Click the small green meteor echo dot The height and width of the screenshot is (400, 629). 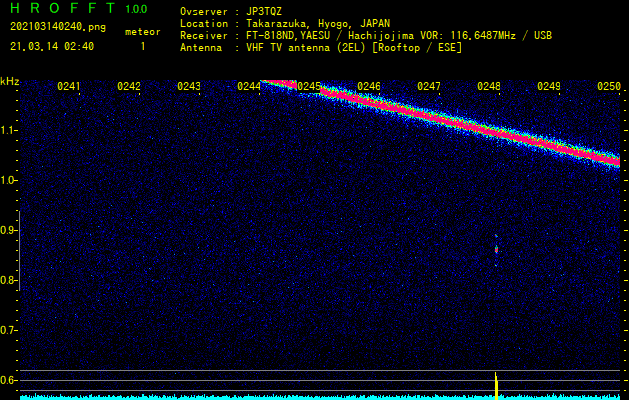click(x=496, y=248)
